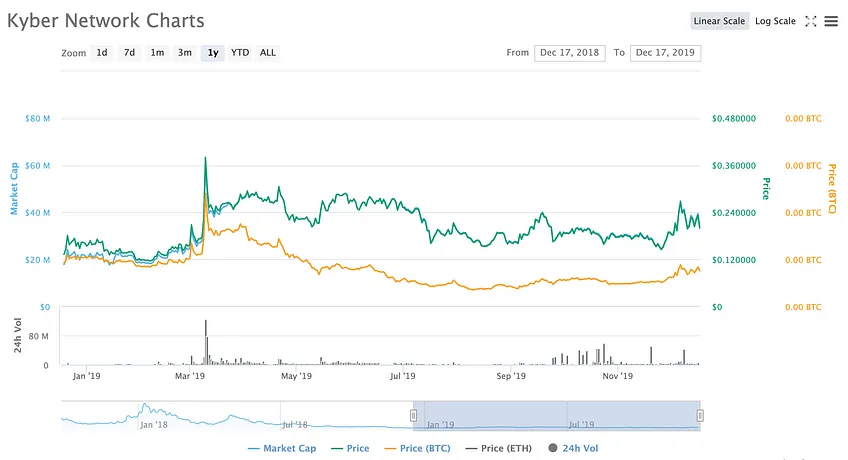Open the To date field
848x460 pixels.
tap(665, 52)
